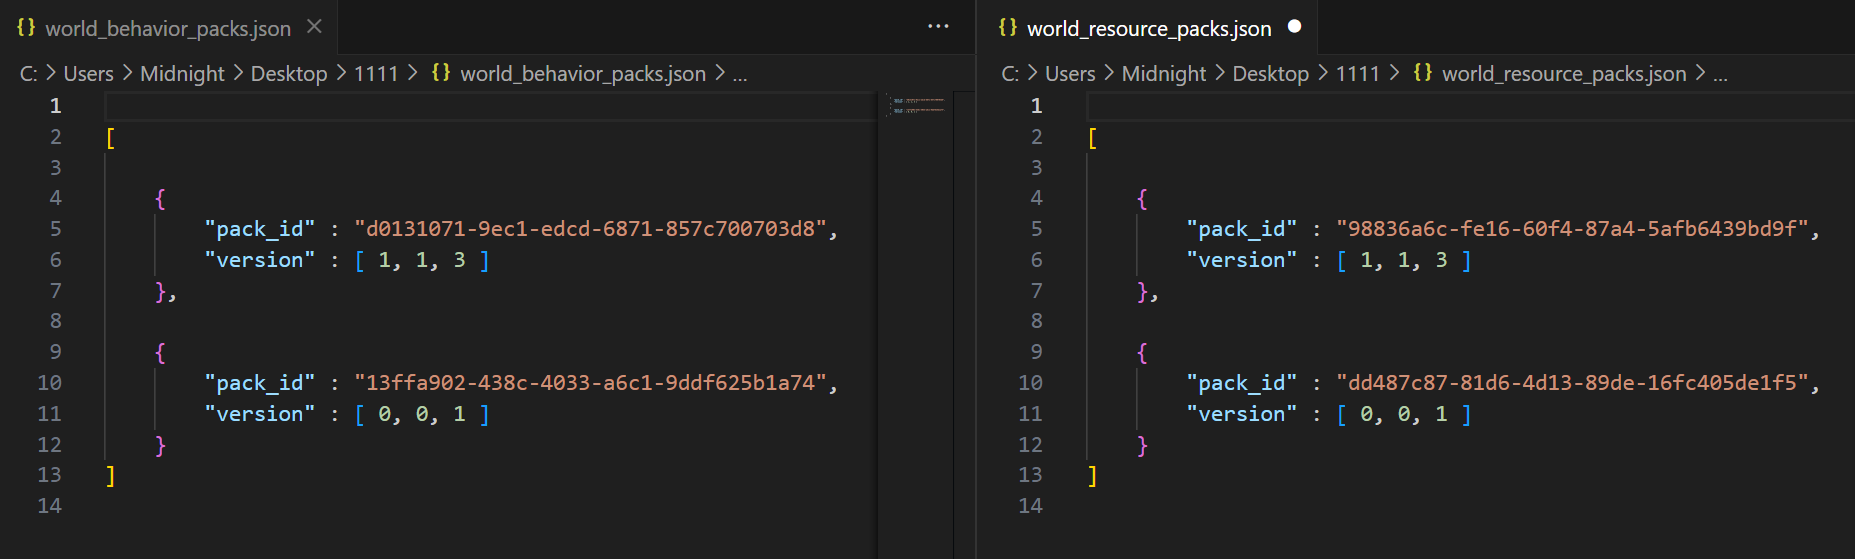Click the opening curly brace on line 9 right editor

(x=1142, y=353)
